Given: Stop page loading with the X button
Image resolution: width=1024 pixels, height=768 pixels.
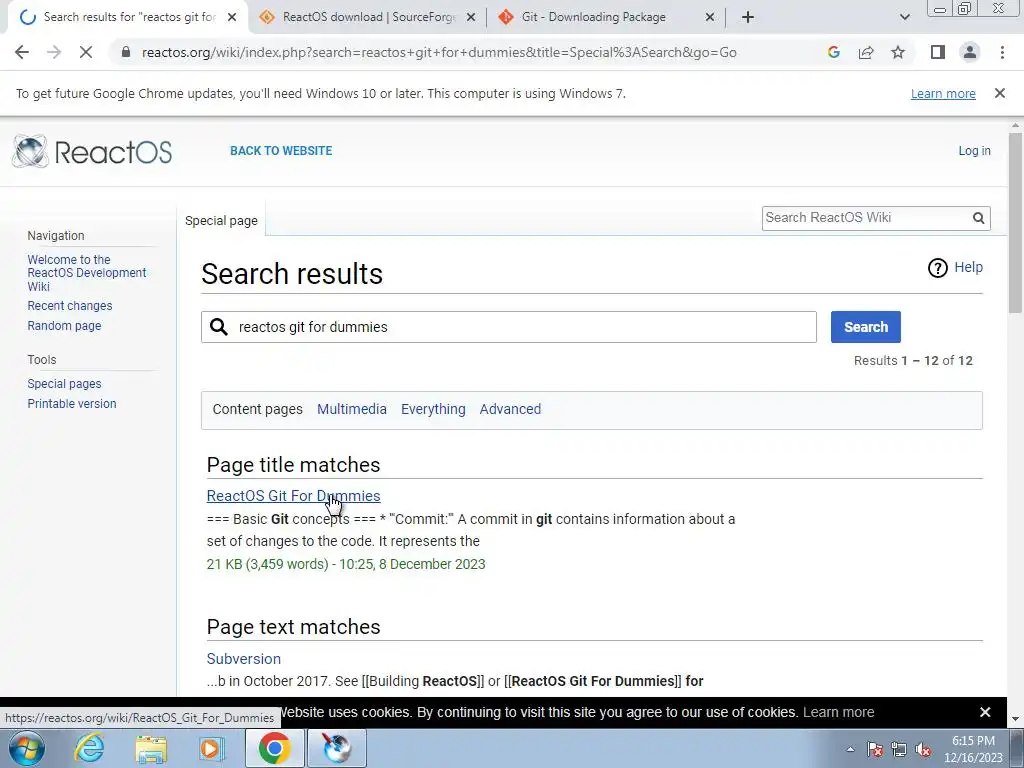Looking at the screenshot, I should (86, 52).
